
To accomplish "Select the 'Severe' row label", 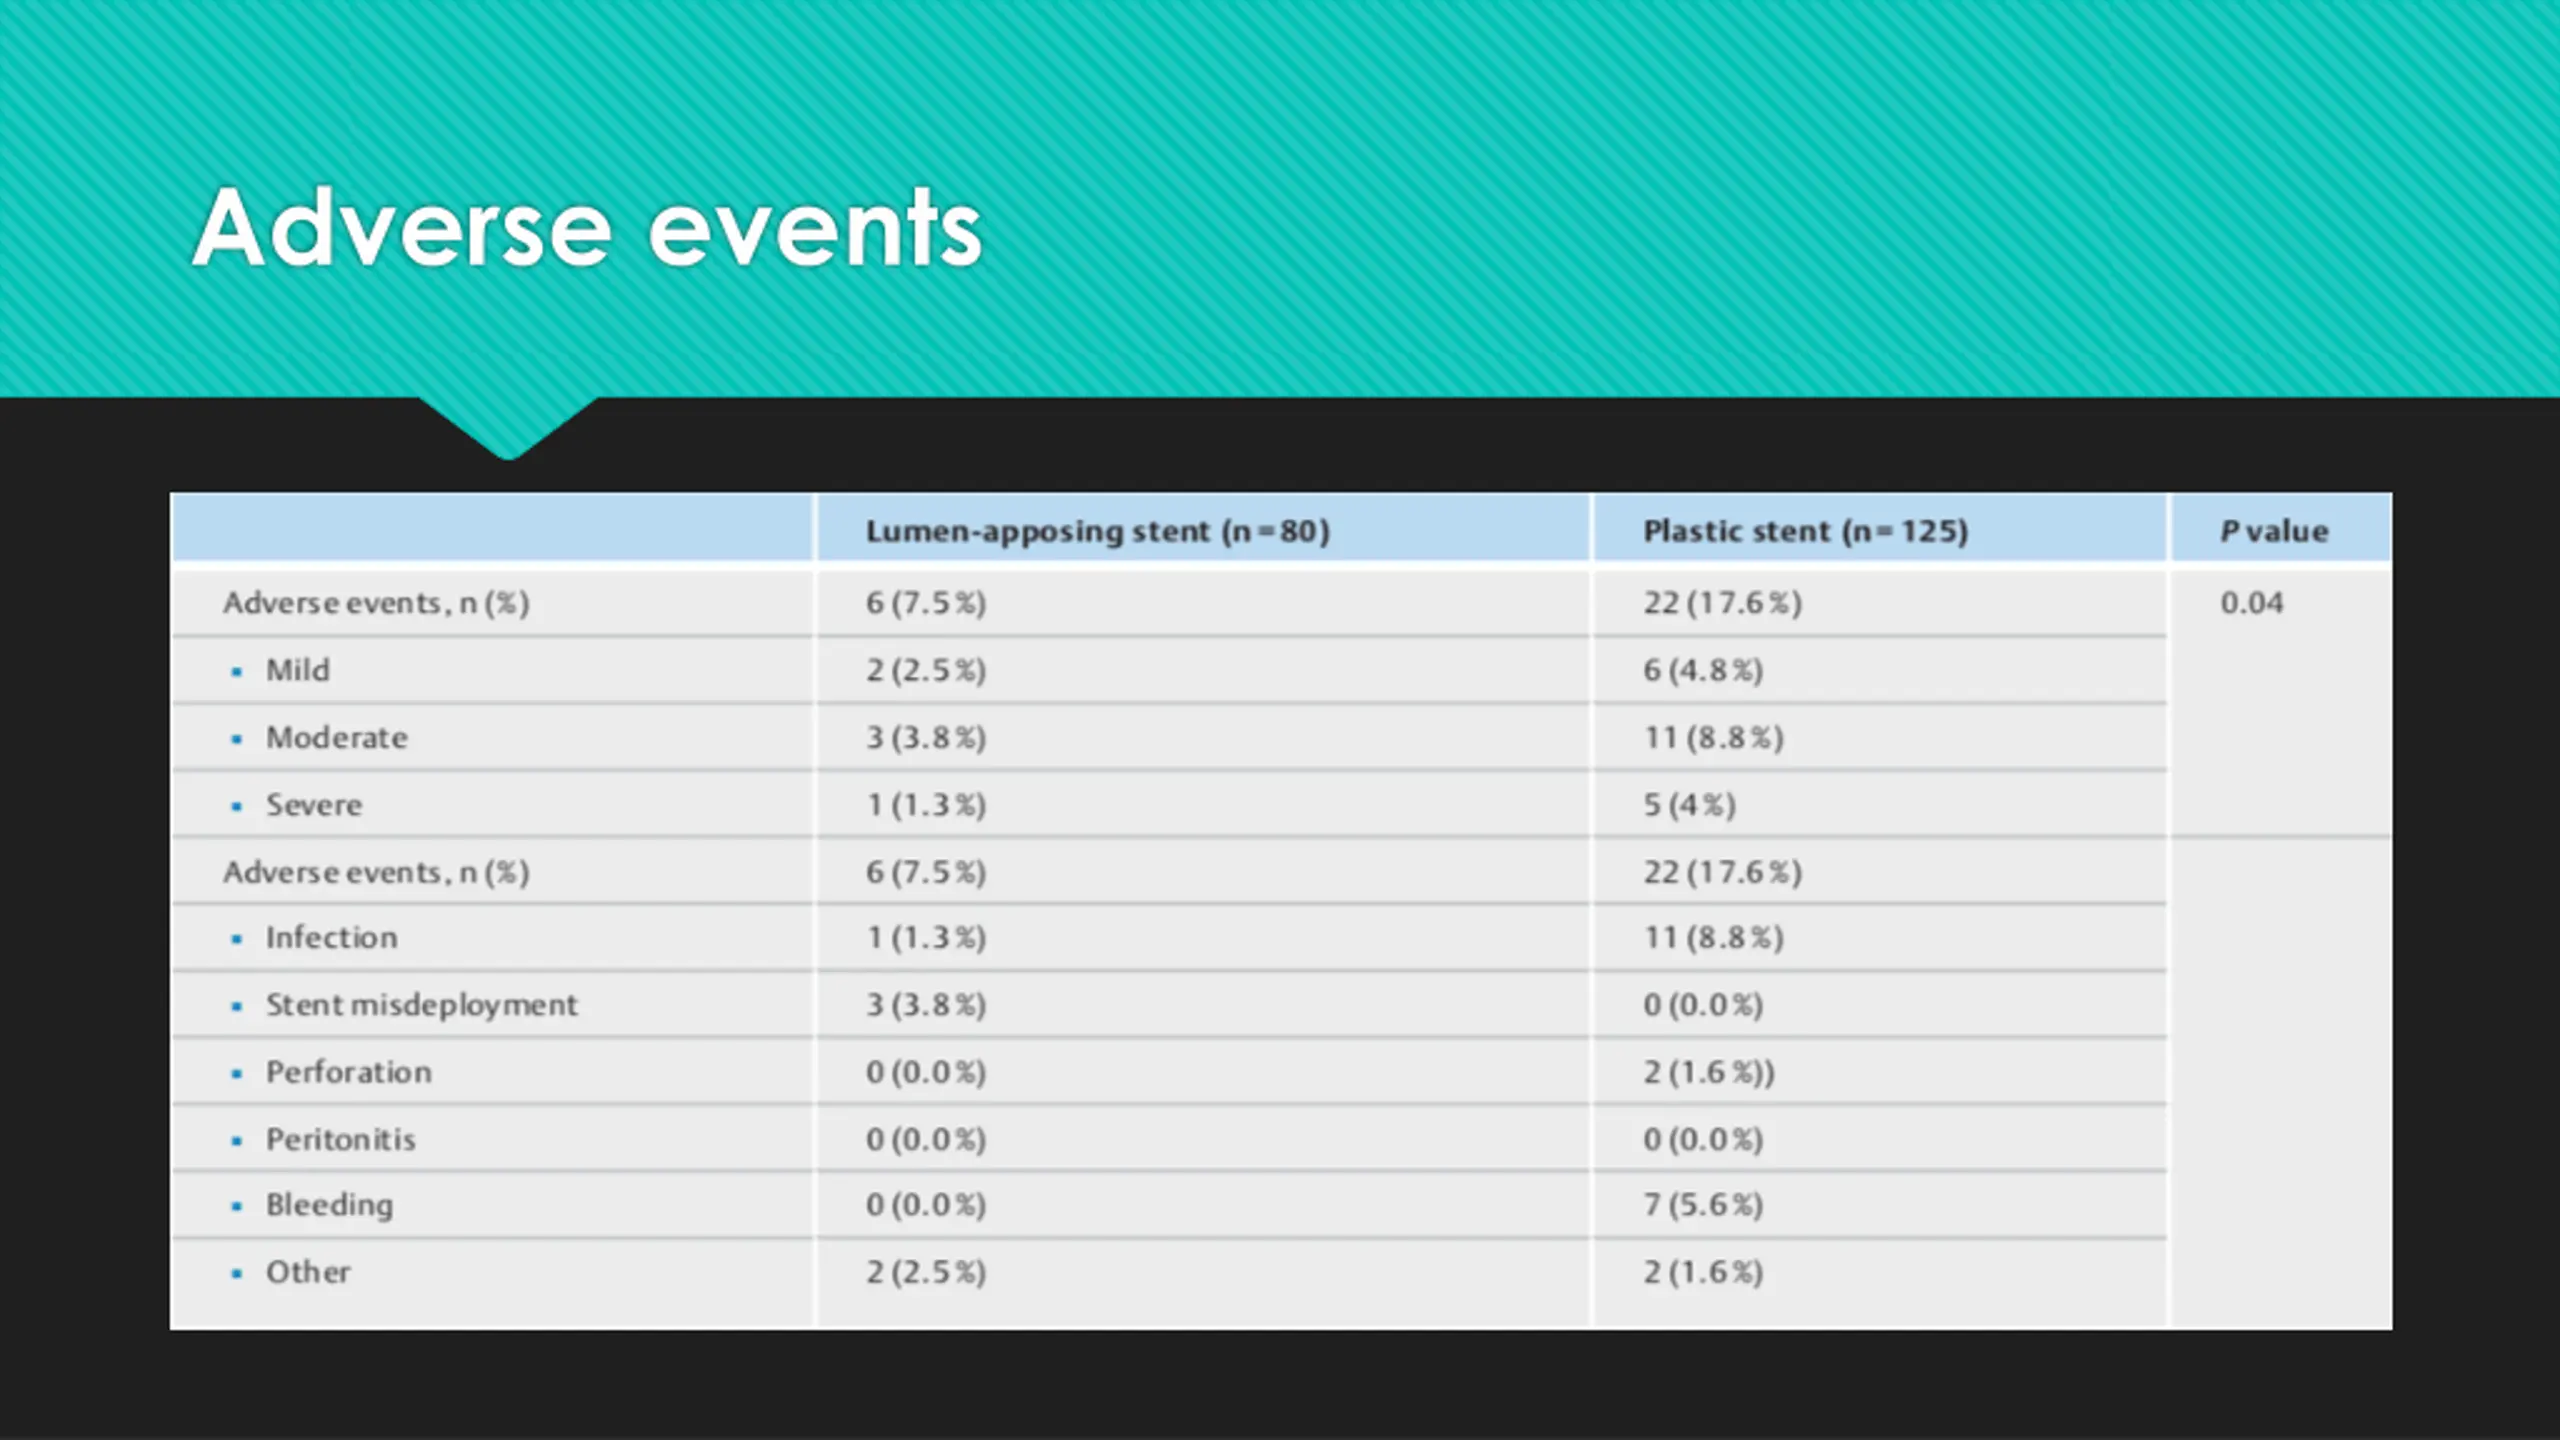I will pos(314,805).
